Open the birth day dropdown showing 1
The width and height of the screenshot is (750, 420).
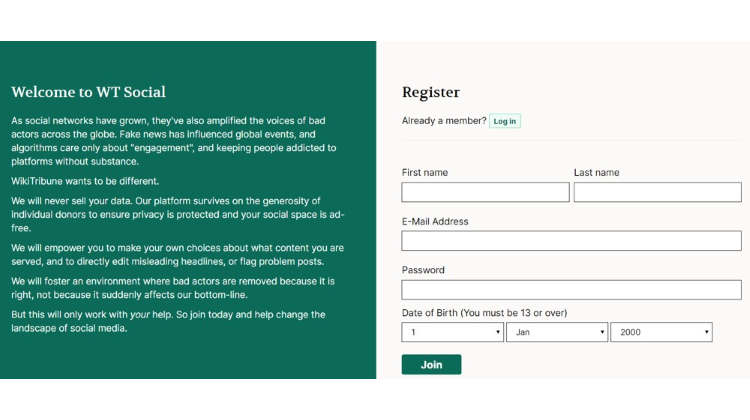pyautogui.click(x=452, y=332)
